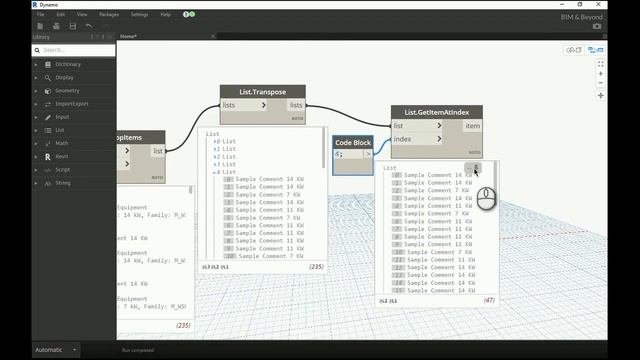Click the Pan mode arrows icon
Viewport: 640px width, 360px height.
click(600, 96)
